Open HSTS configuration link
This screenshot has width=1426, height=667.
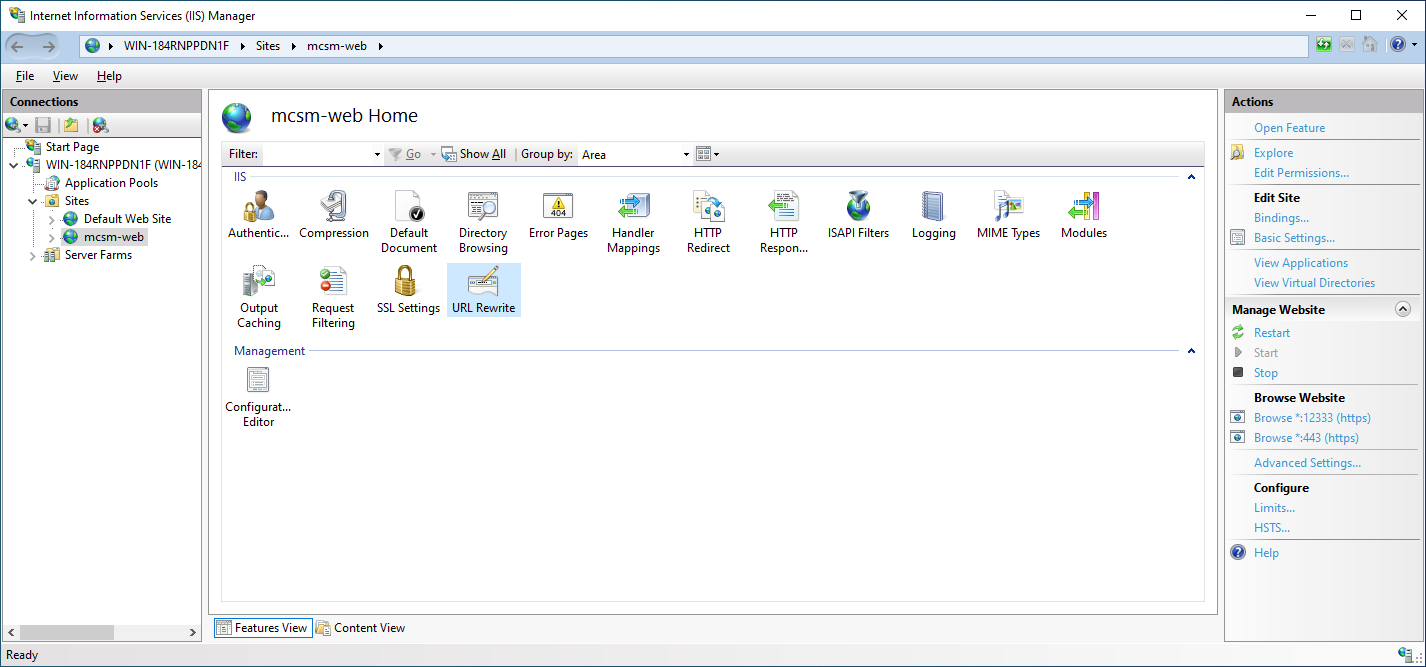point(1272,528)
